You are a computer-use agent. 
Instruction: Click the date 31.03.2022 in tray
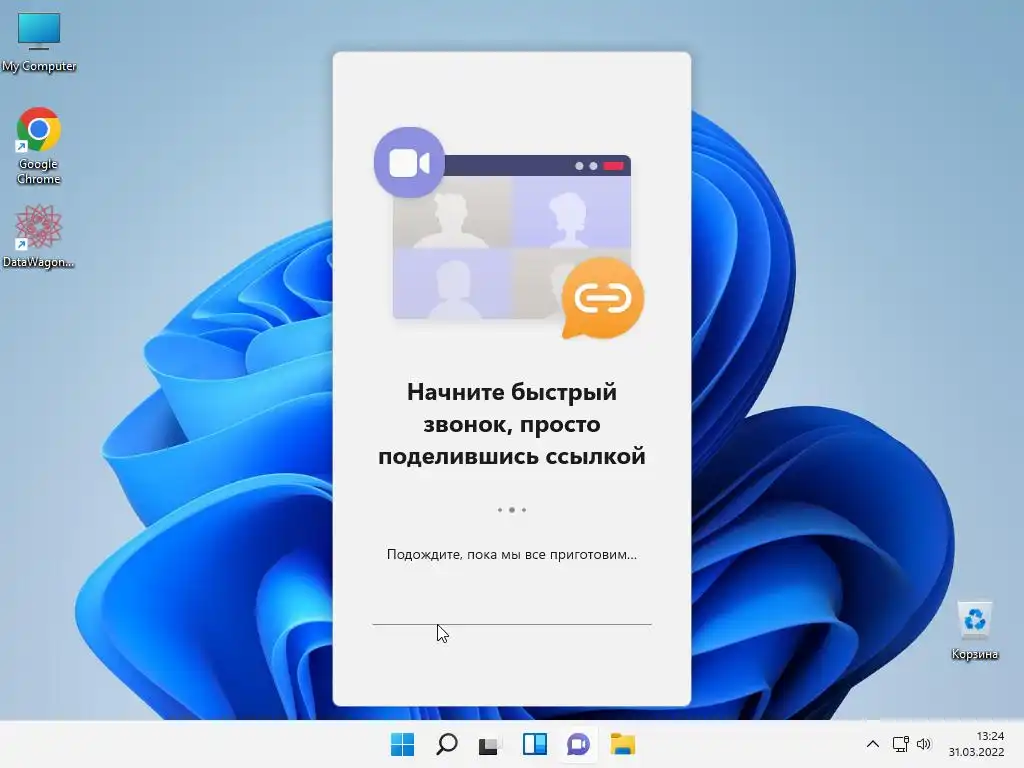976,752
